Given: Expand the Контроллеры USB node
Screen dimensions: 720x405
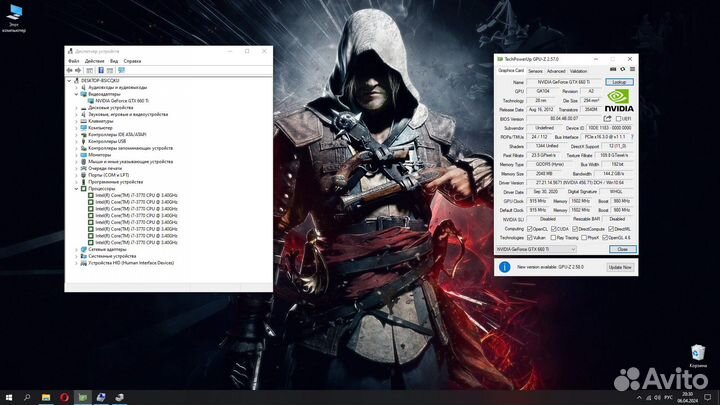Looking at the screenshot, I should coord(77,141).
